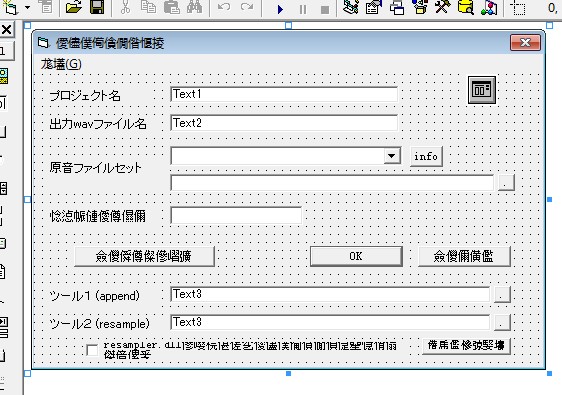Click browse button beside the path field
562x395 pixels.
tap(506, 183)
